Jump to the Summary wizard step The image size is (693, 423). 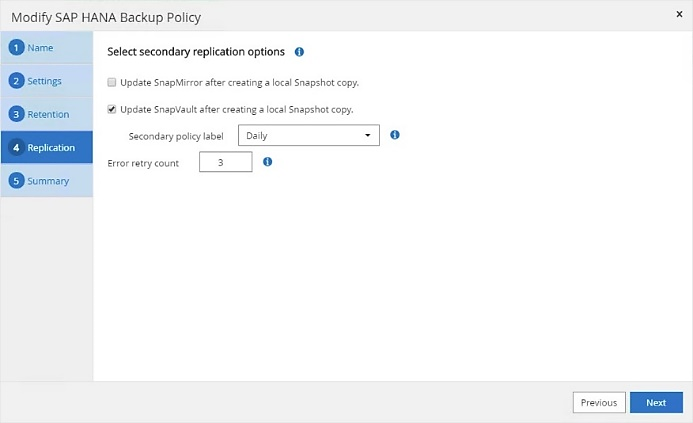click(x=49, y=181)
